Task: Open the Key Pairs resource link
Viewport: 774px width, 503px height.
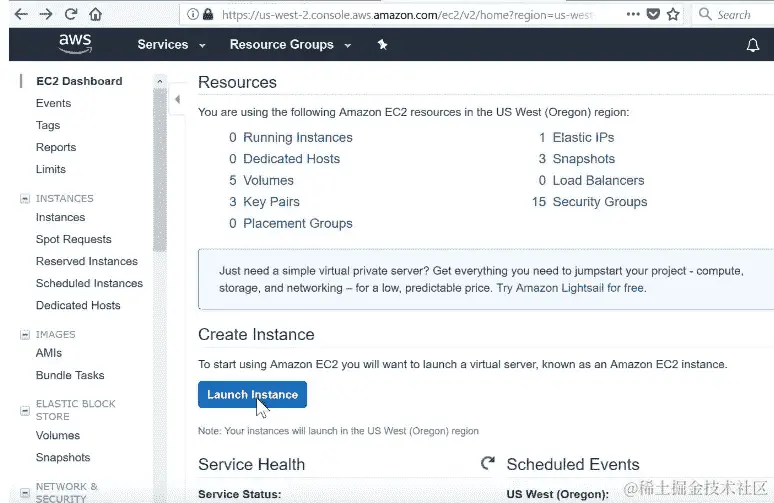Action: pyautogui.click(x=271, y=202)
